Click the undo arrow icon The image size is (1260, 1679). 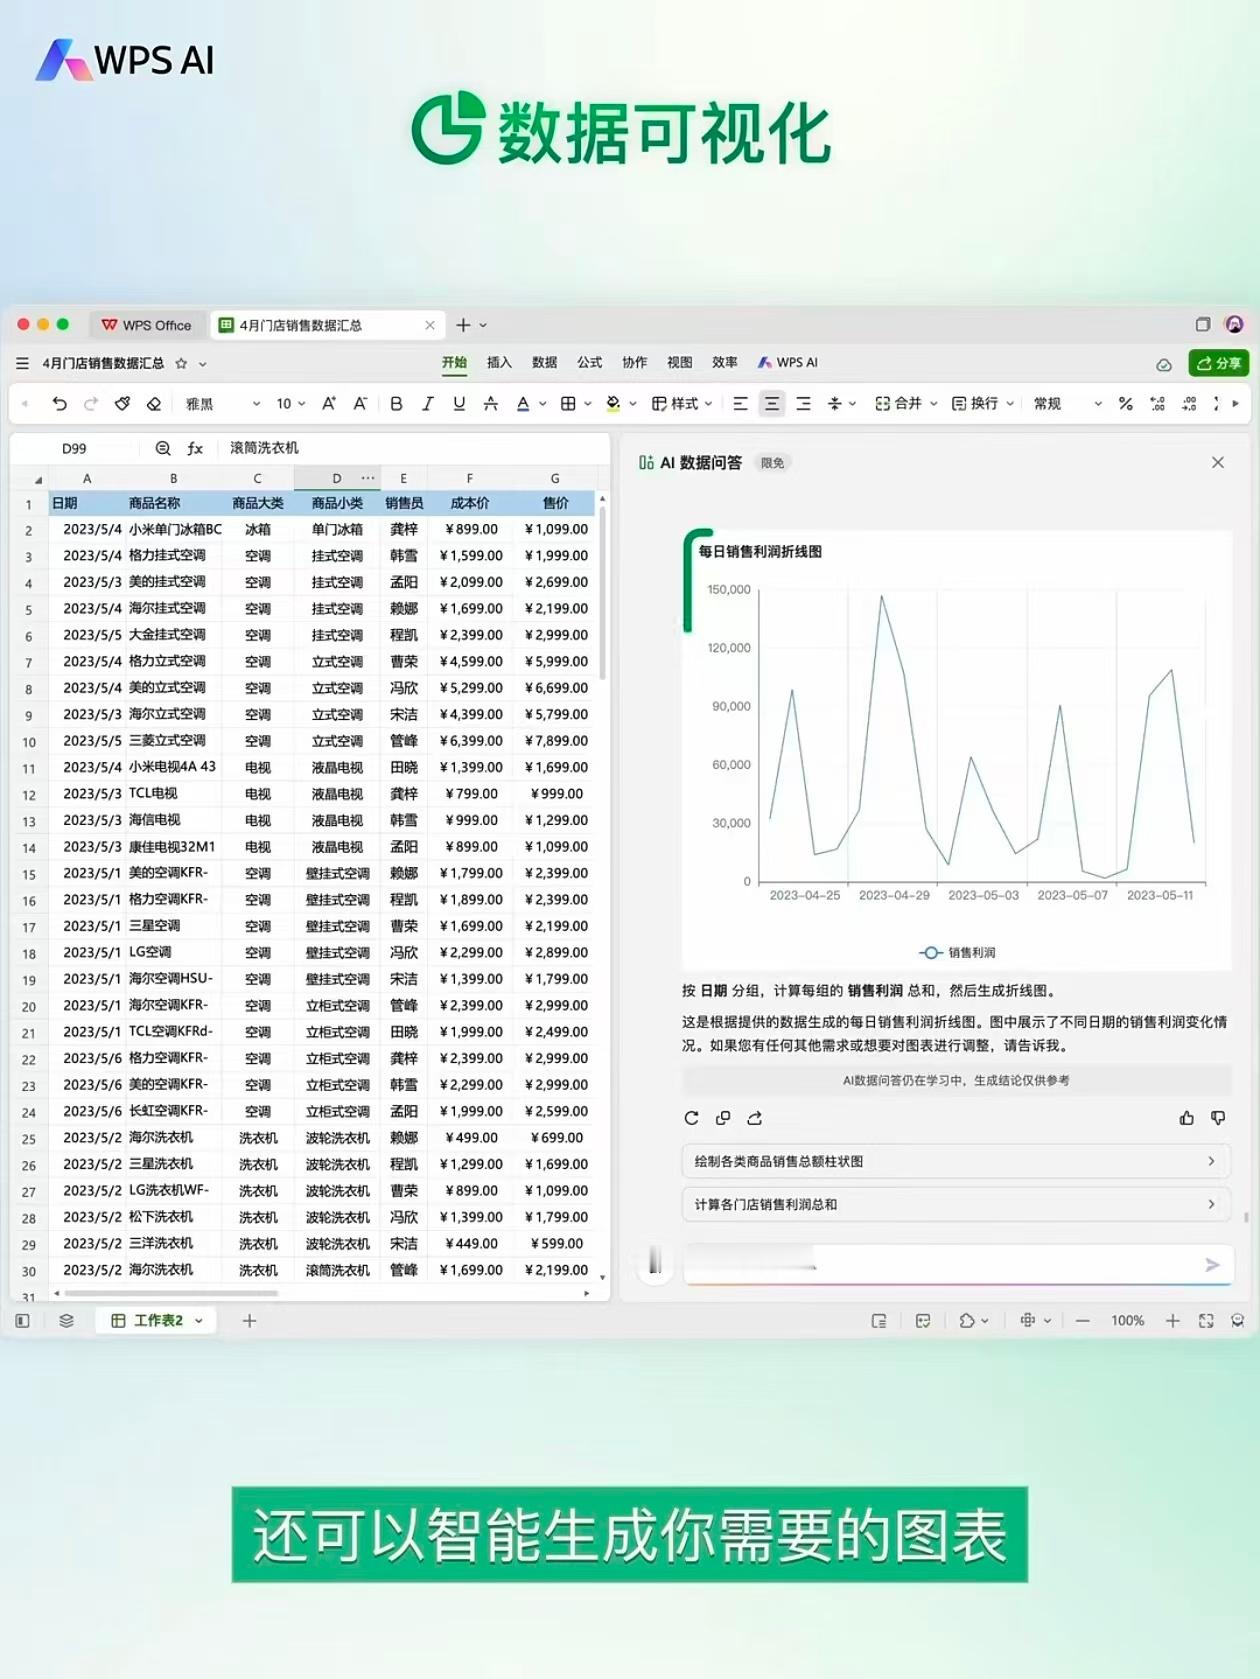pos(60,403)
